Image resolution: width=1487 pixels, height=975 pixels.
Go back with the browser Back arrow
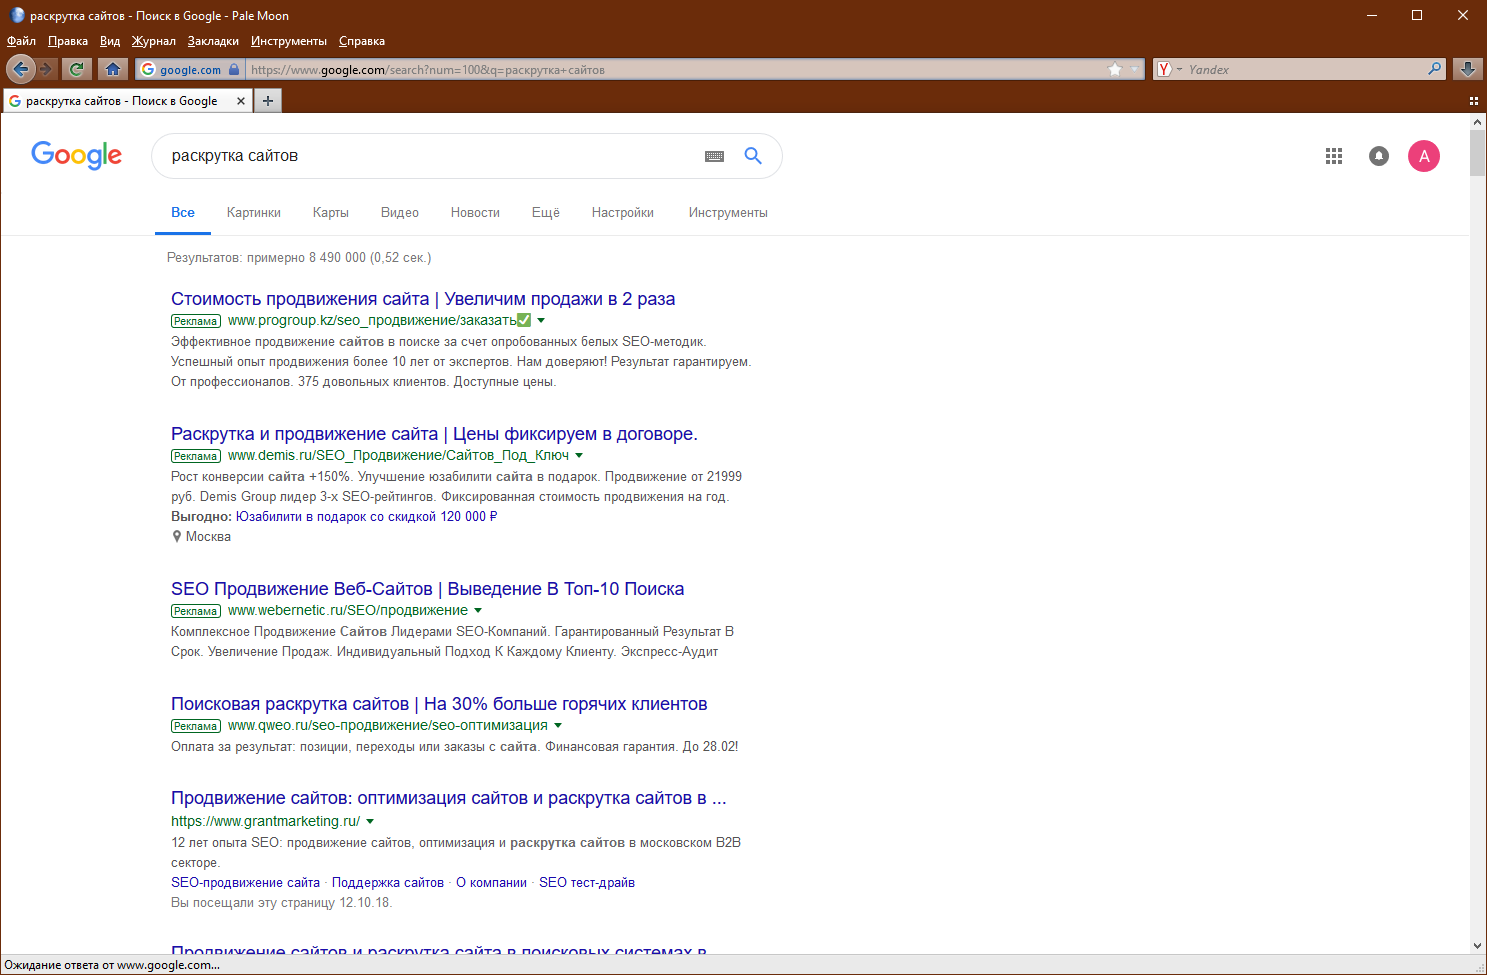tap(20, 69)
